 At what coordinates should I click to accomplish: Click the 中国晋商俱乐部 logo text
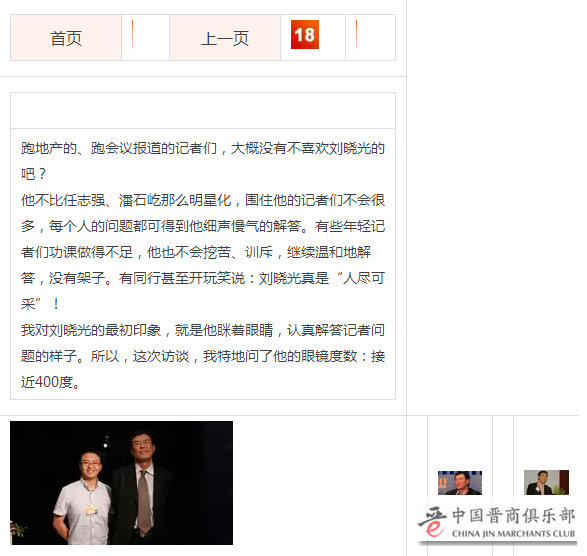(x=513, y=516)
